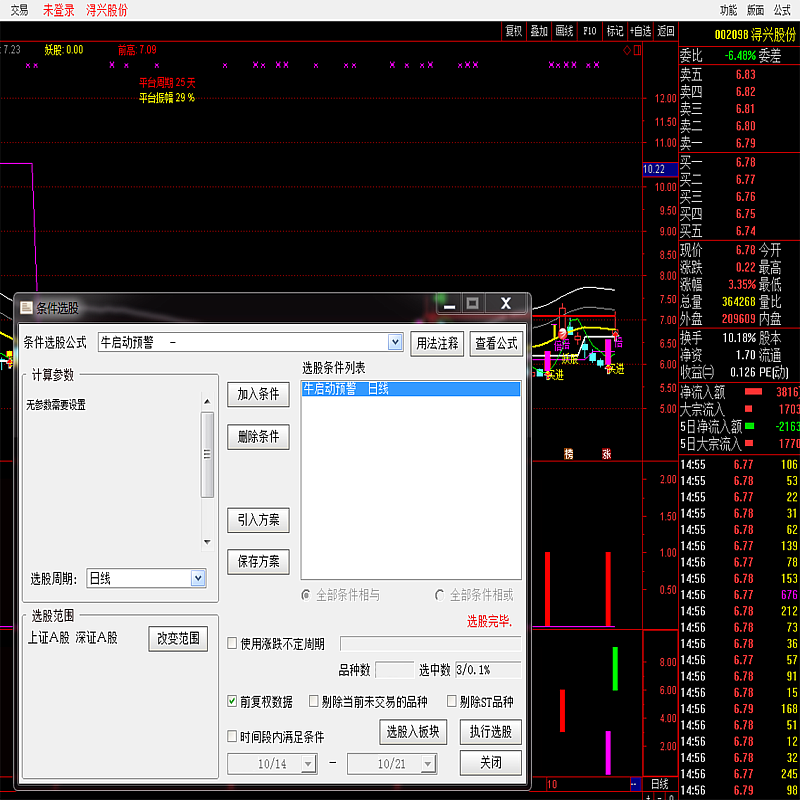800x800 pixels.
Task: Open the 叠加 overlay tool
Action: [539, 31]
